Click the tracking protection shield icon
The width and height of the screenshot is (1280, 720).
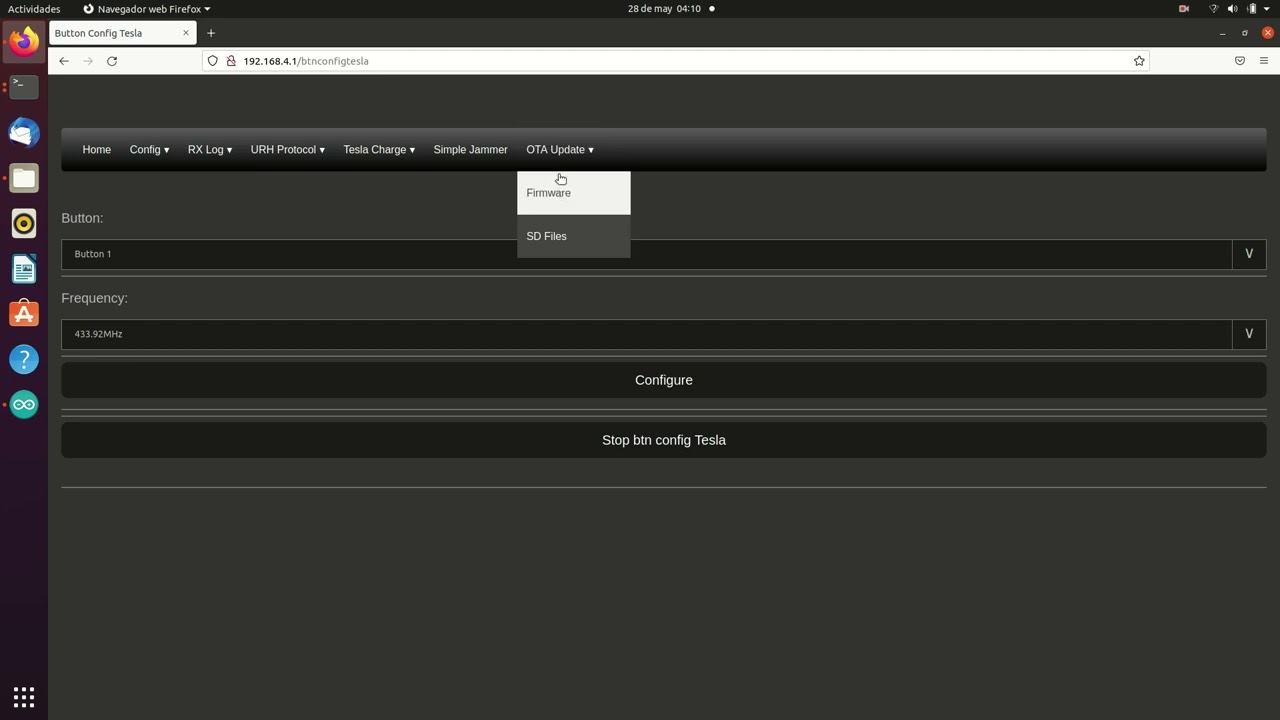click(x=212, y=61)
